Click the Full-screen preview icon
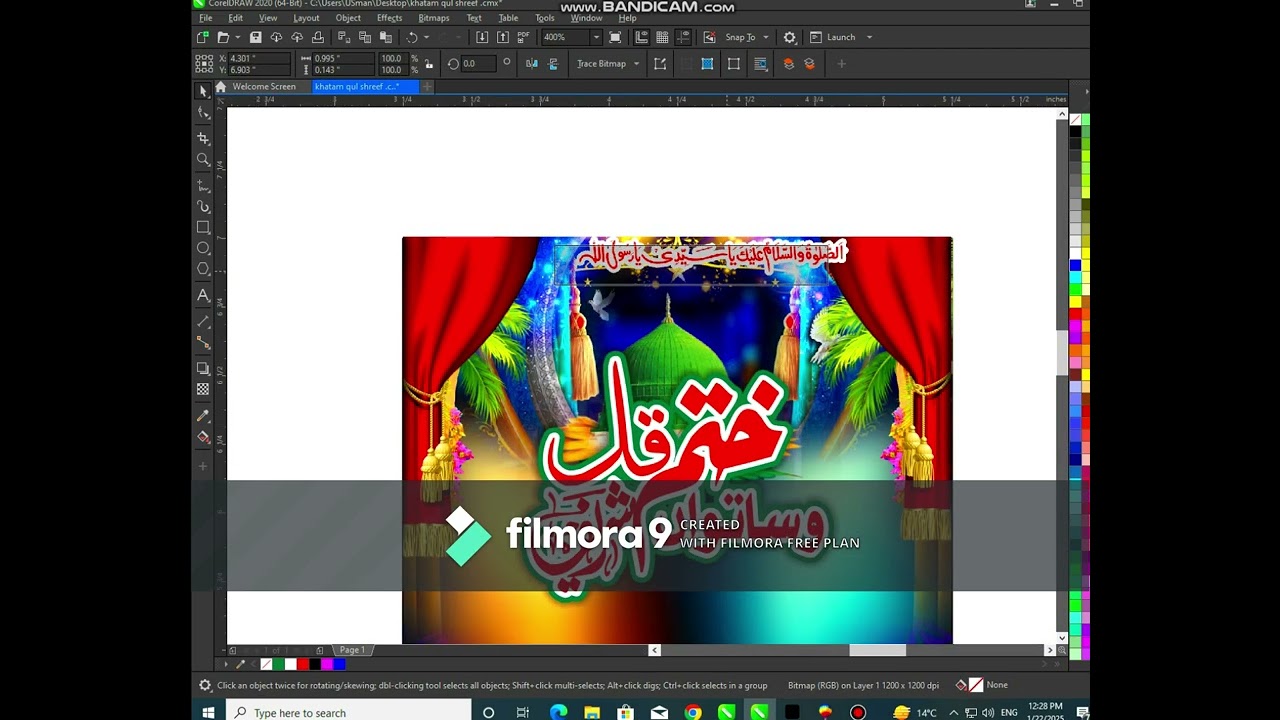The image size is (1280, 720). click(x=615, y=37)
